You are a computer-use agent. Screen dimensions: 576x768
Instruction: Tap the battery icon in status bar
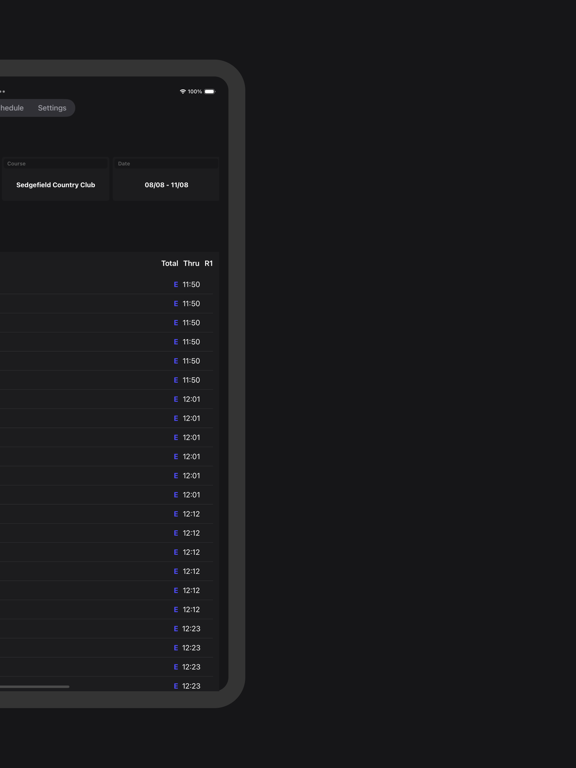[x=210, y=92]
